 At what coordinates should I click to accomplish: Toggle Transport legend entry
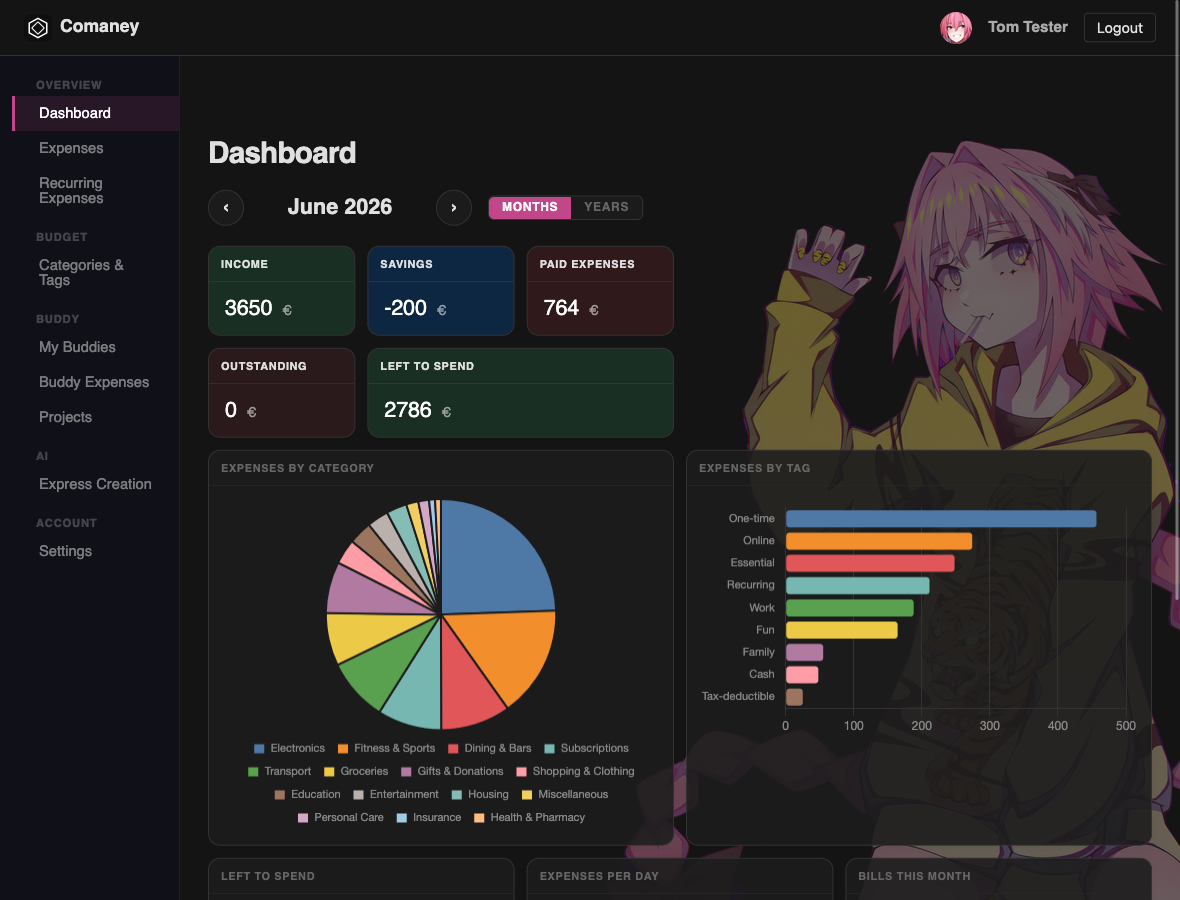click(279, 771)
